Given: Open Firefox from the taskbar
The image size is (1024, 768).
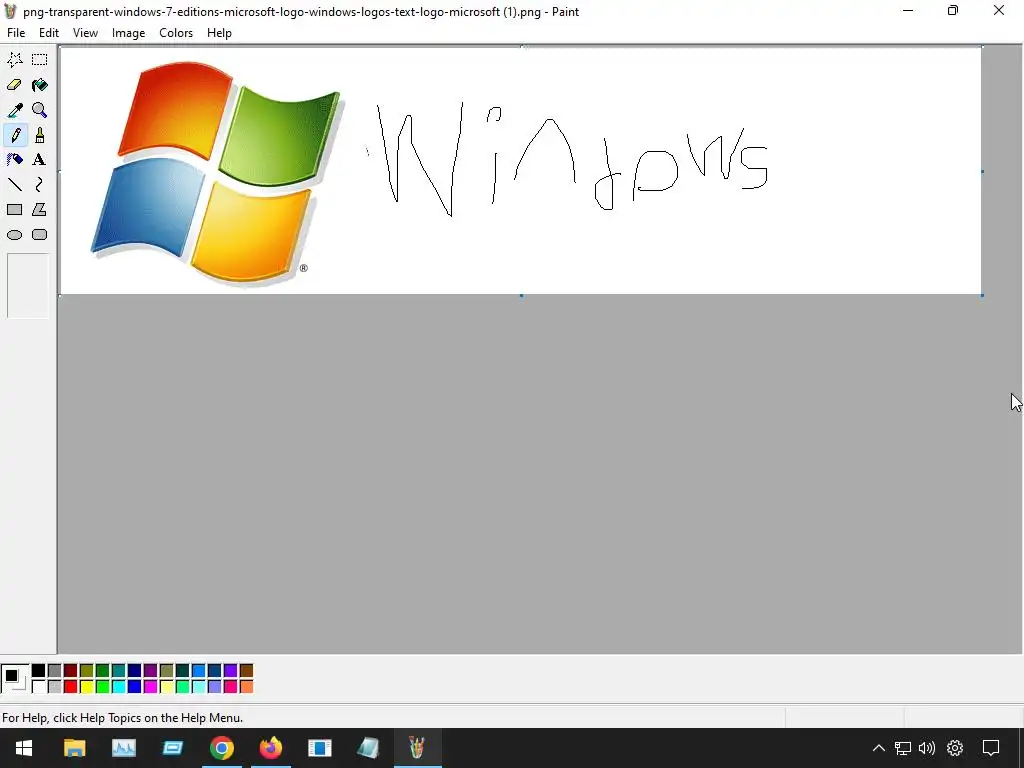Looking at the screenshot, I should [x=270, y=748].
